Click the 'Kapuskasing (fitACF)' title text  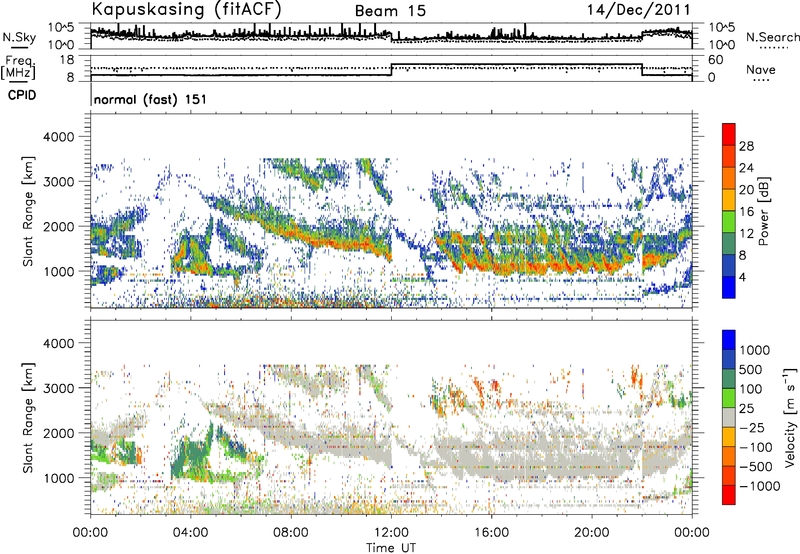pos(186,9)
